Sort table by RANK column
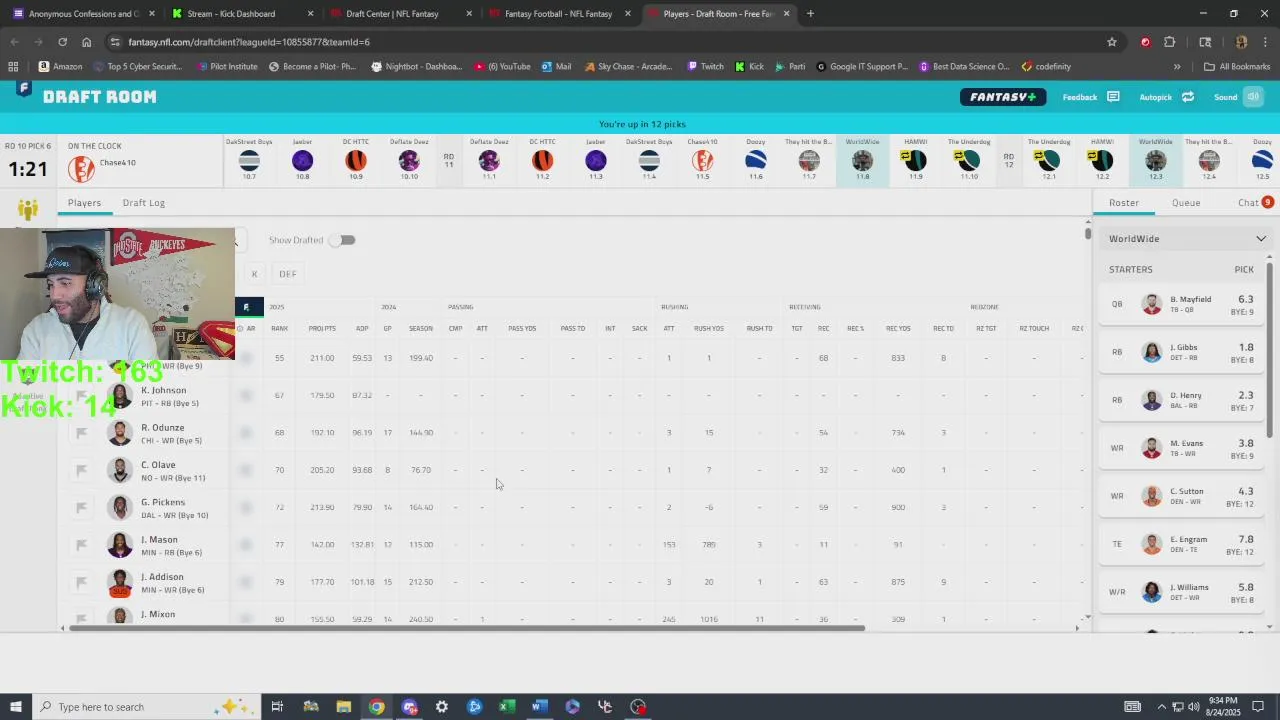Screen dimensions: 1280x720 [279, 328]
